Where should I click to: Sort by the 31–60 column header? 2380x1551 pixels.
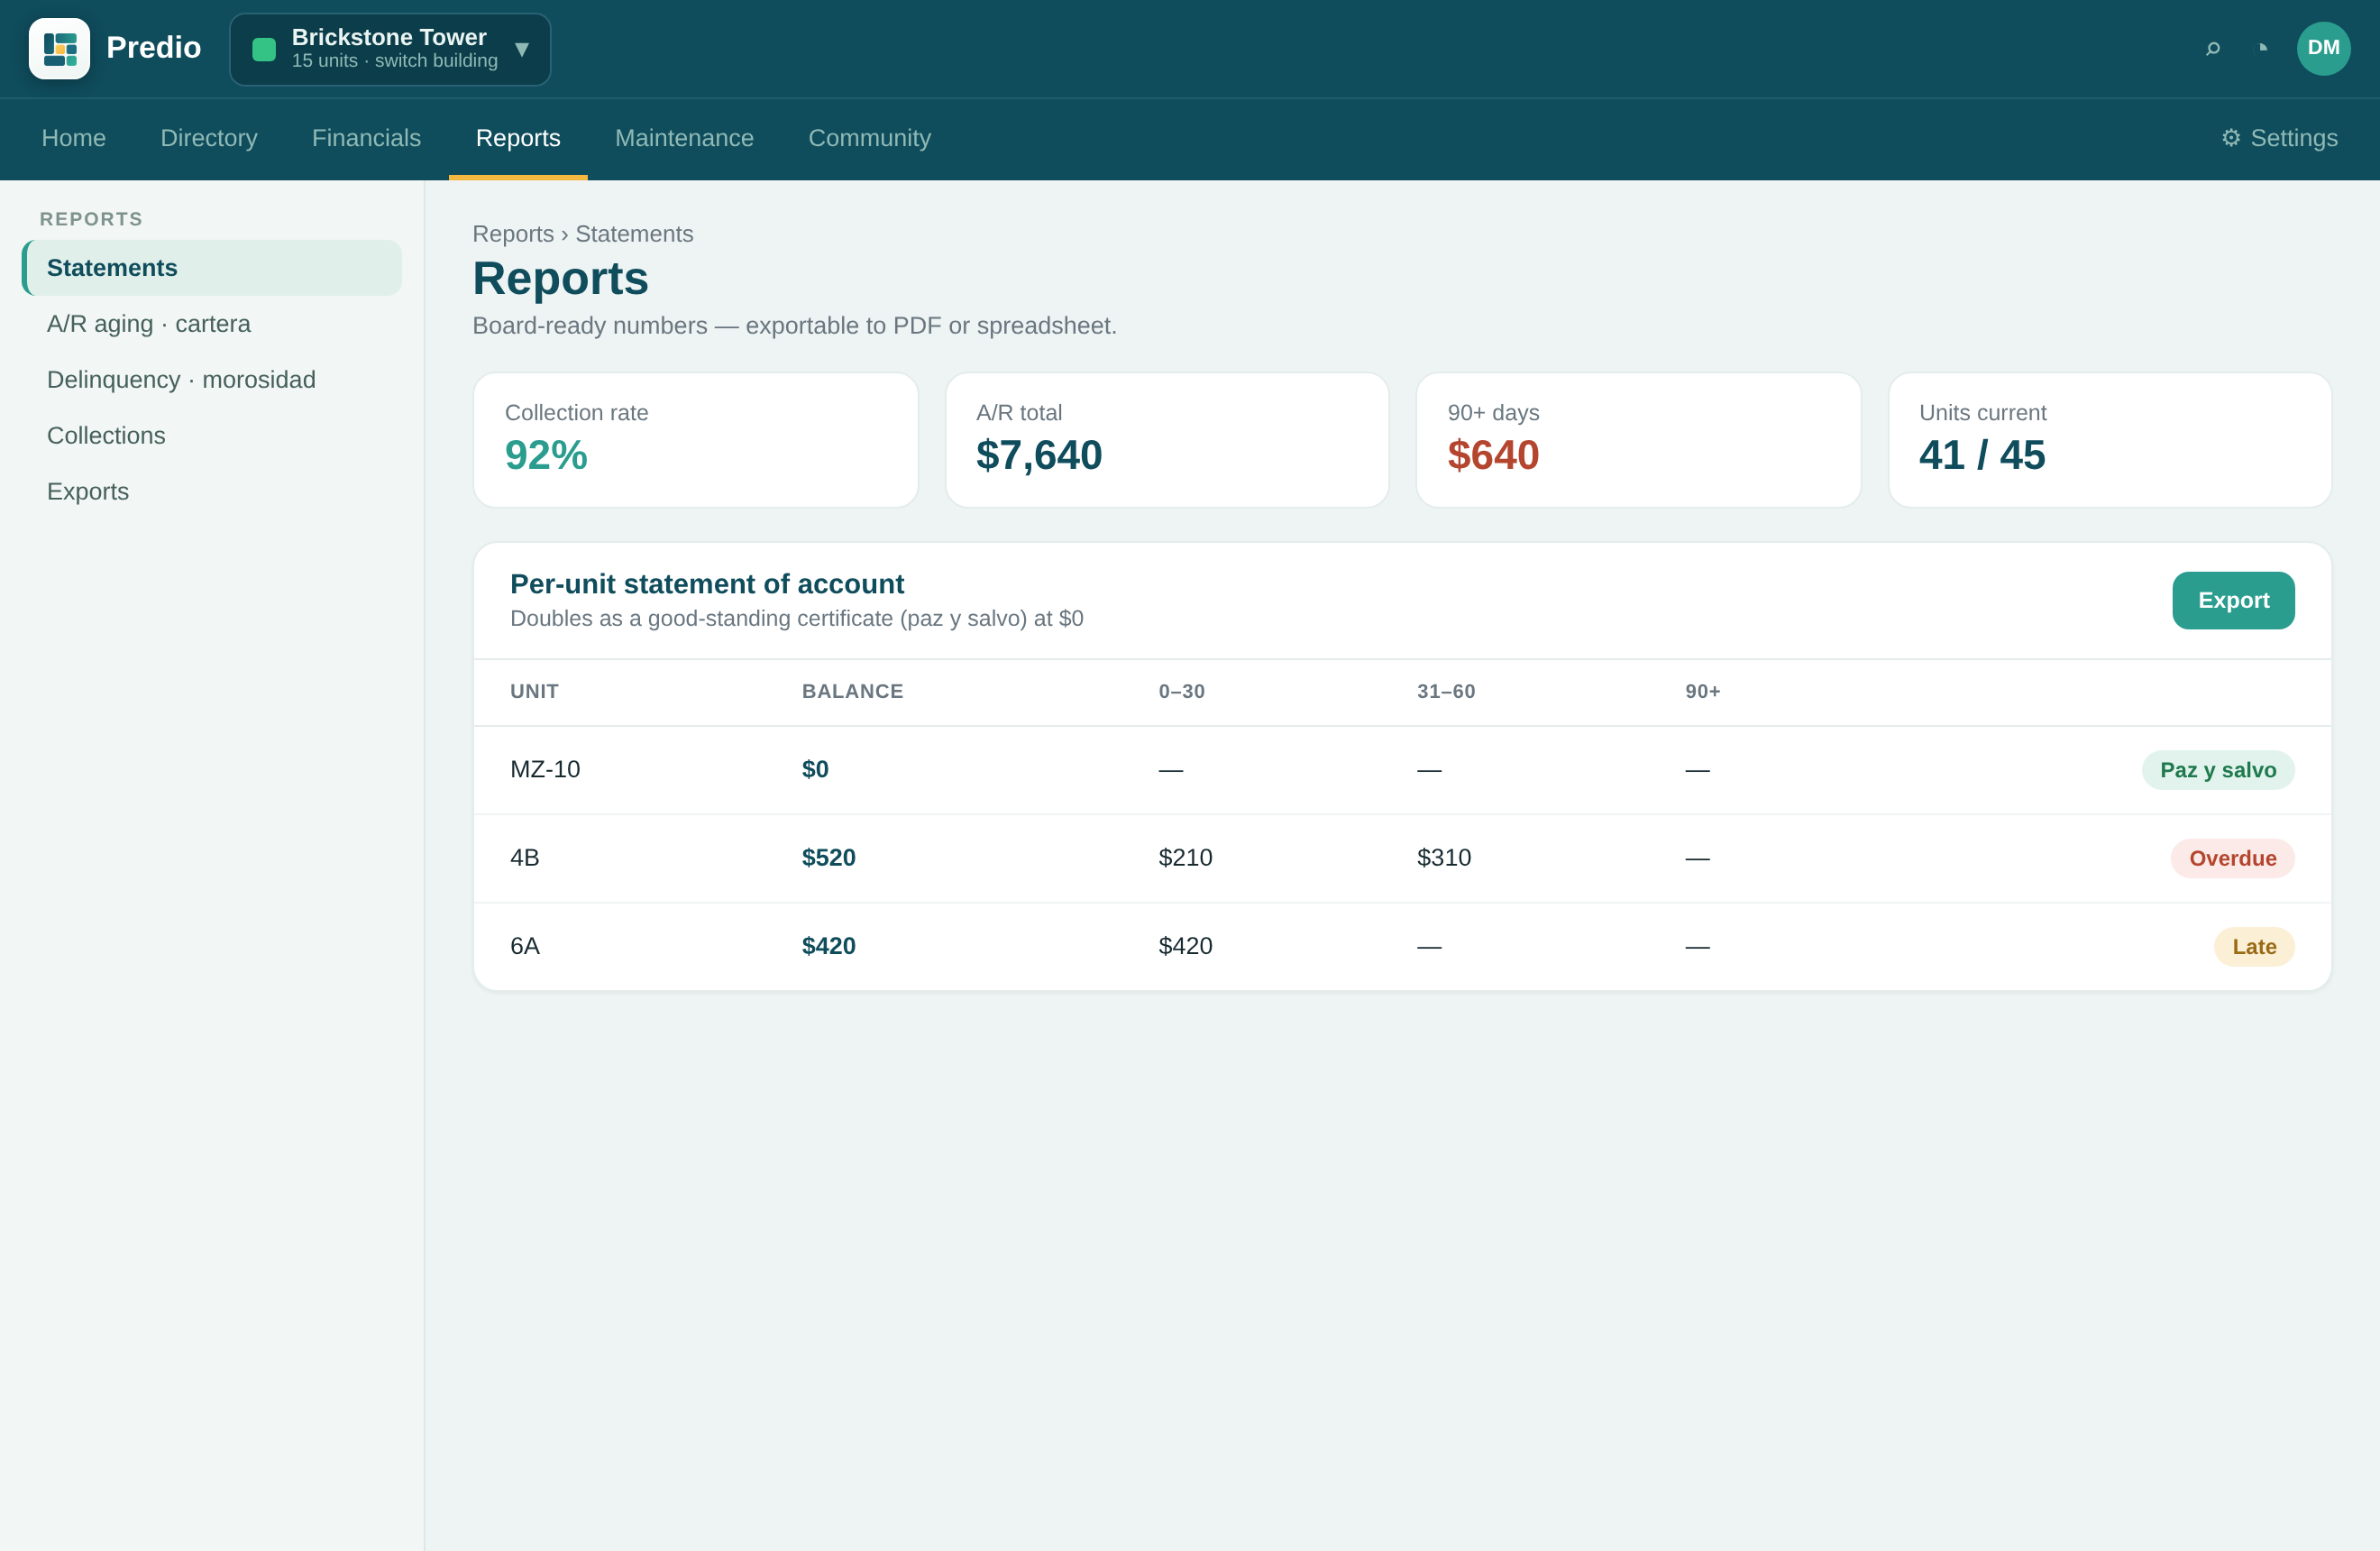coord(1446,691)
